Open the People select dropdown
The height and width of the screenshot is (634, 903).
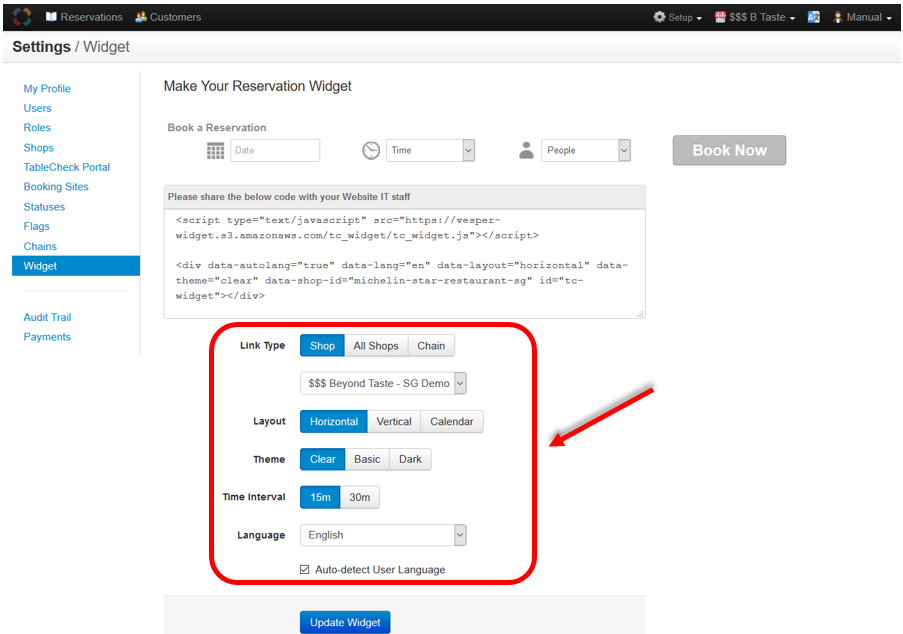click(586, 150)
